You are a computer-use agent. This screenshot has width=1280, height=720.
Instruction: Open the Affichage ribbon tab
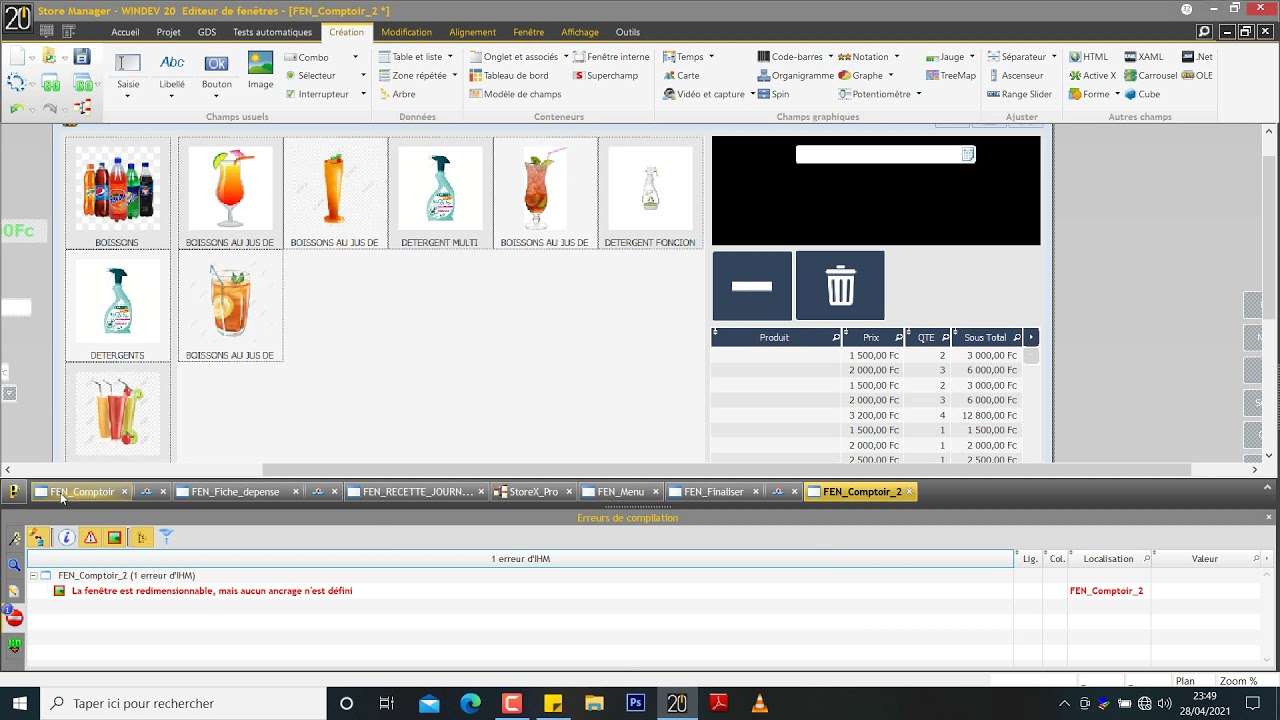(x=580, y=32)
